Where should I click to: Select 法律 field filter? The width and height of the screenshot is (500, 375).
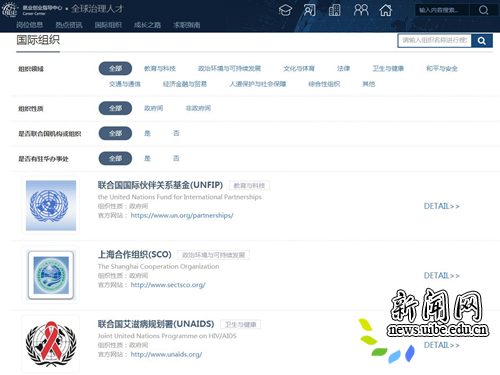click(x=343, y=69)
